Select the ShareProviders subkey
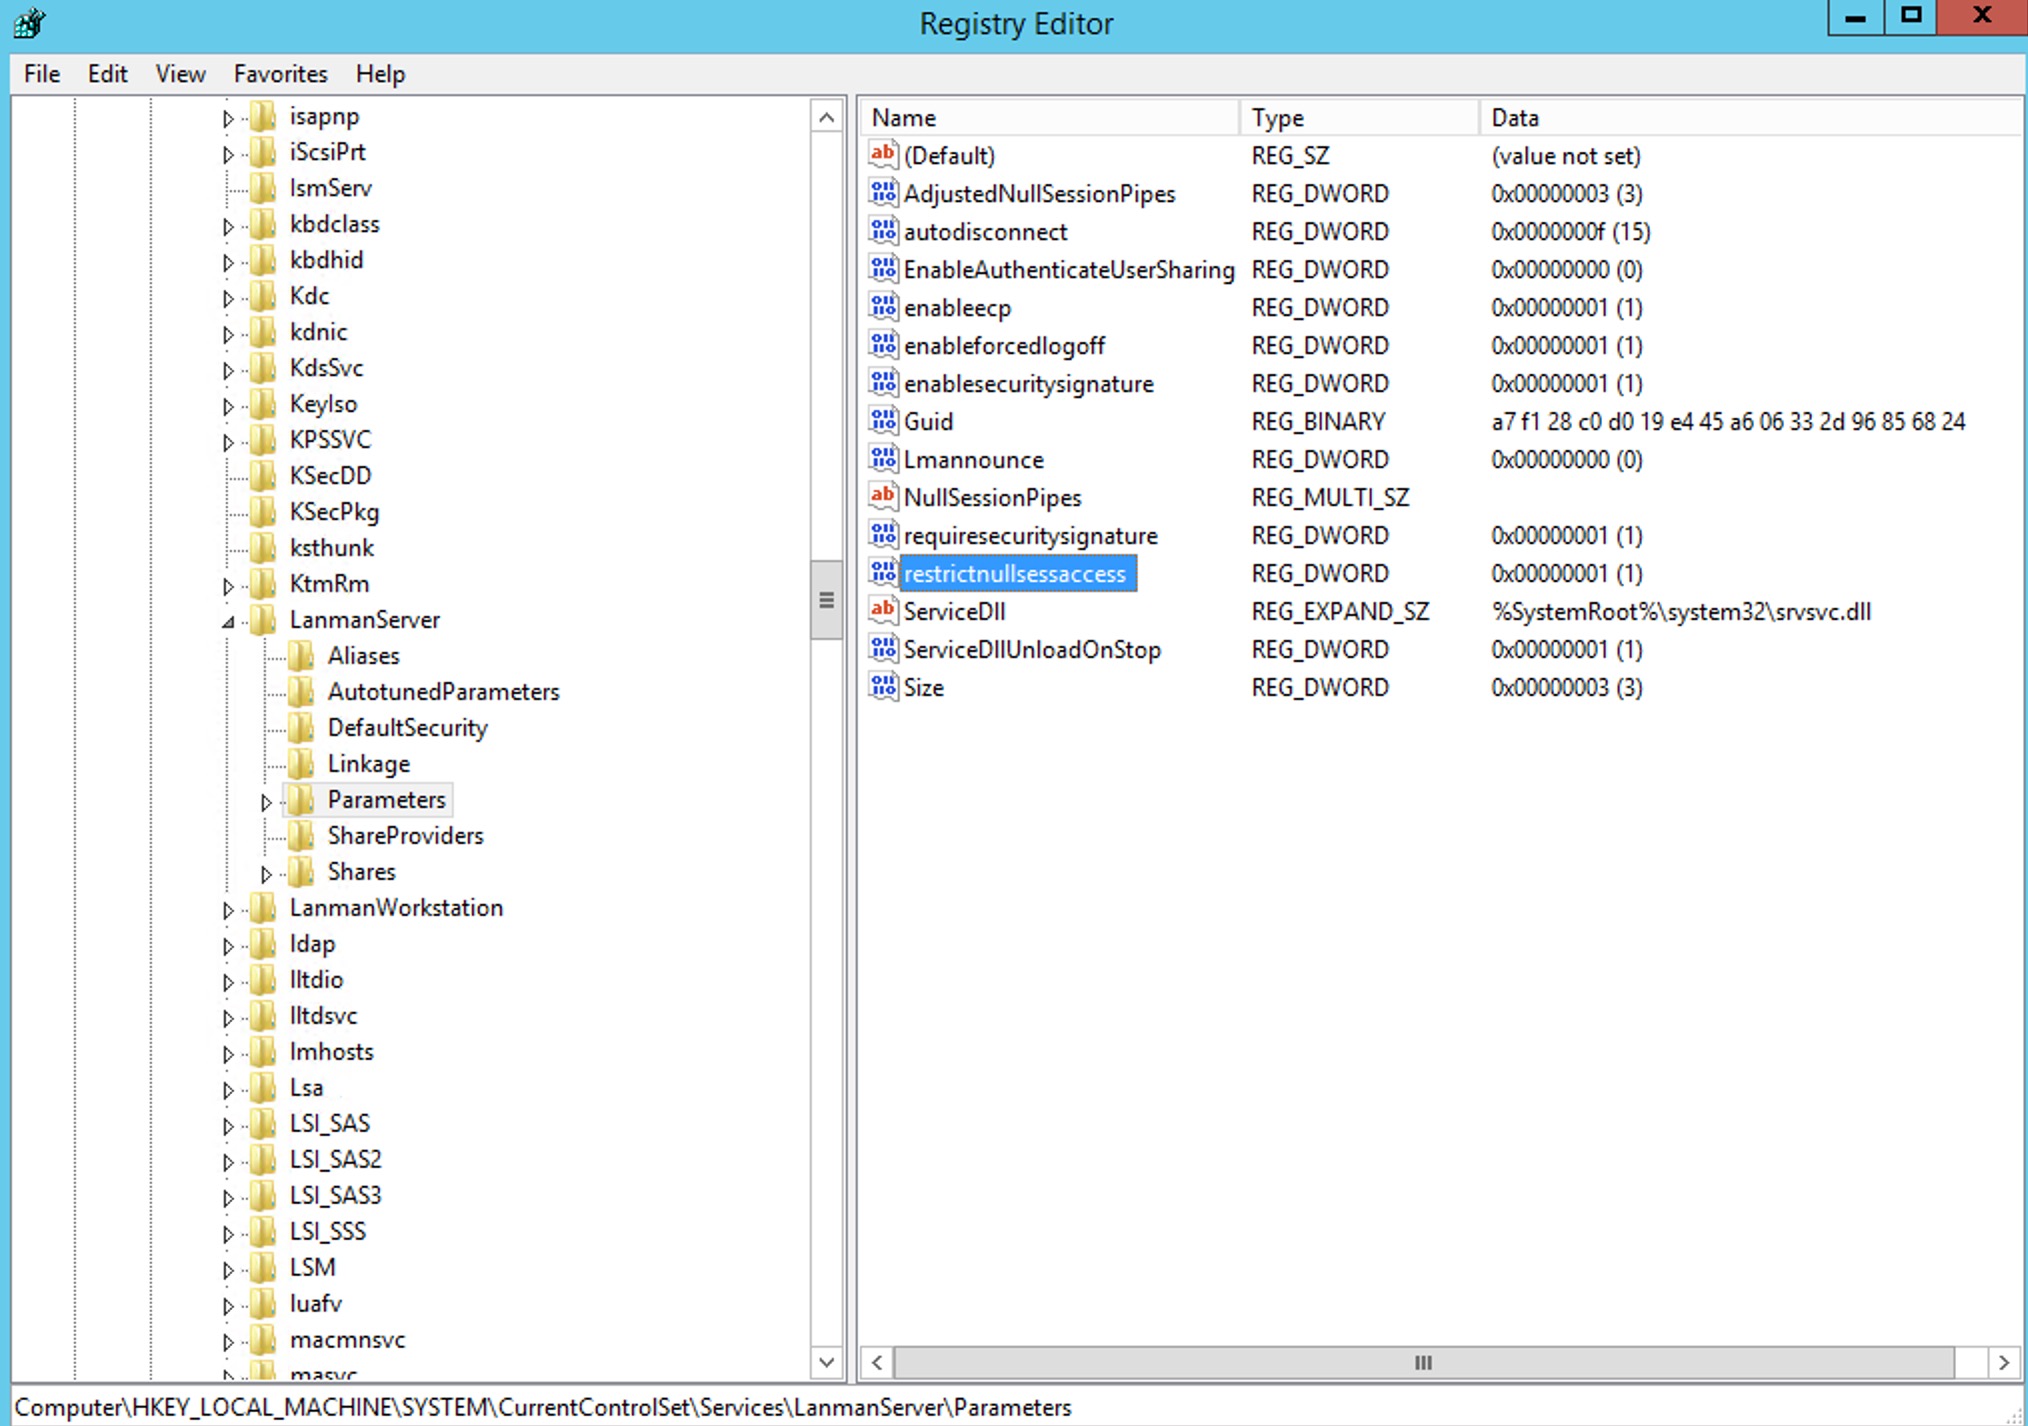 click(405, 835)
